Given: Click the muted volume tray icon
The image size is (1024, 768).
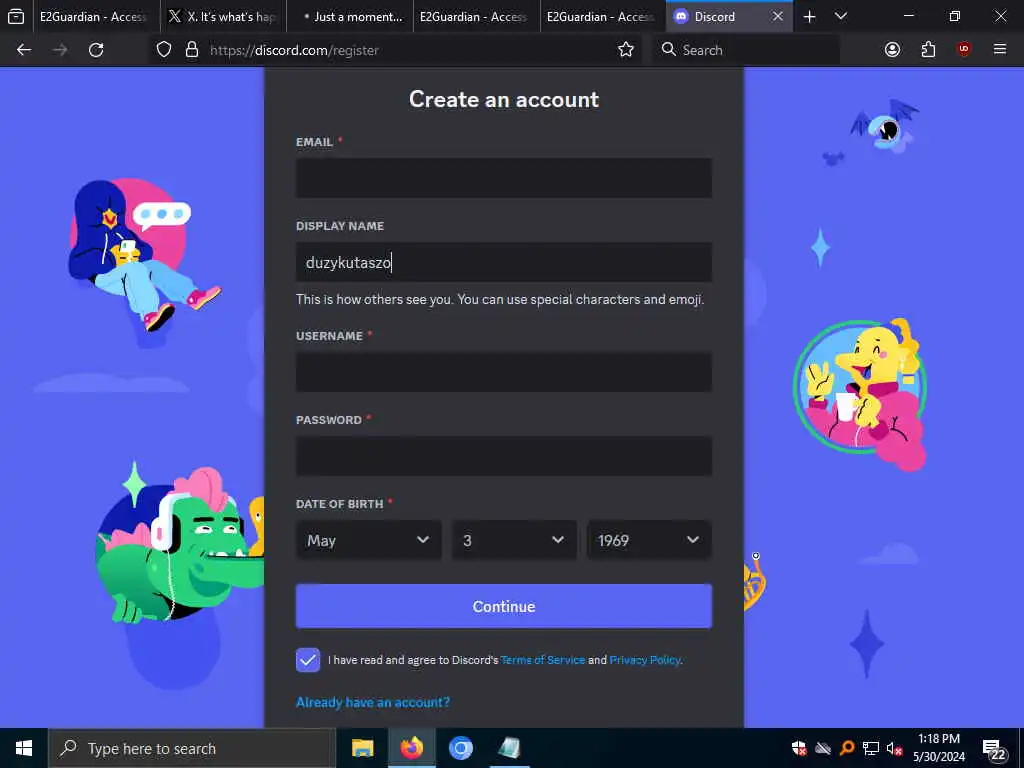Looking at the screenshot, I should (x=894, y=748).
